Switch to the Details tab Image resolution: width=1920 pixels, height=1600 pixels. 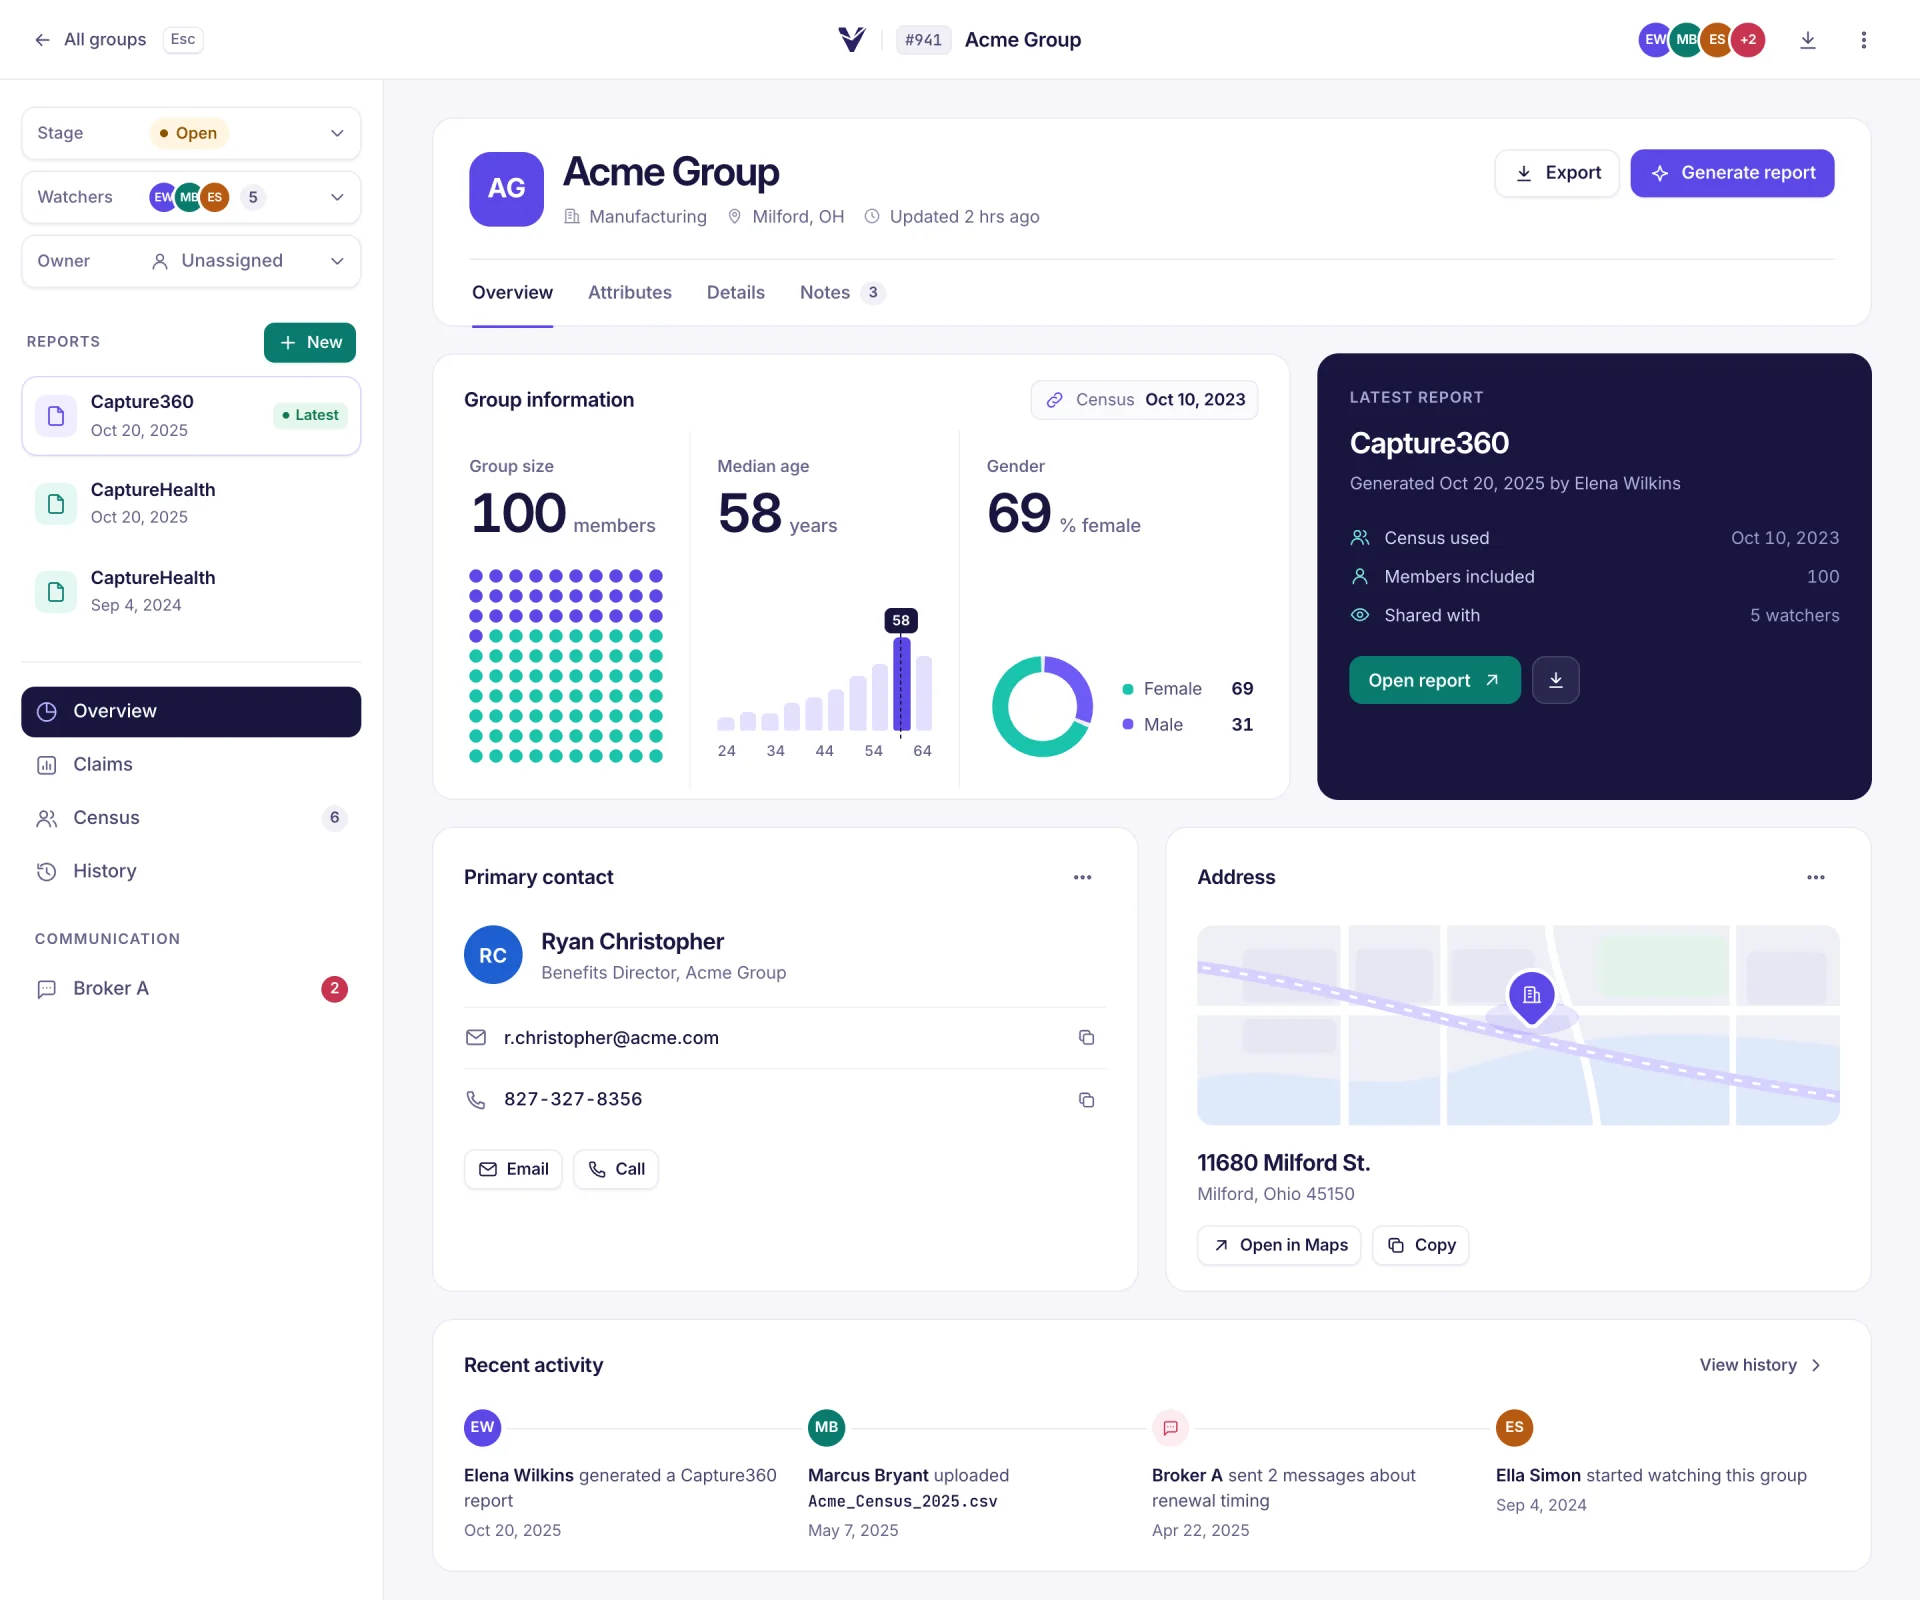click(735, 292)
